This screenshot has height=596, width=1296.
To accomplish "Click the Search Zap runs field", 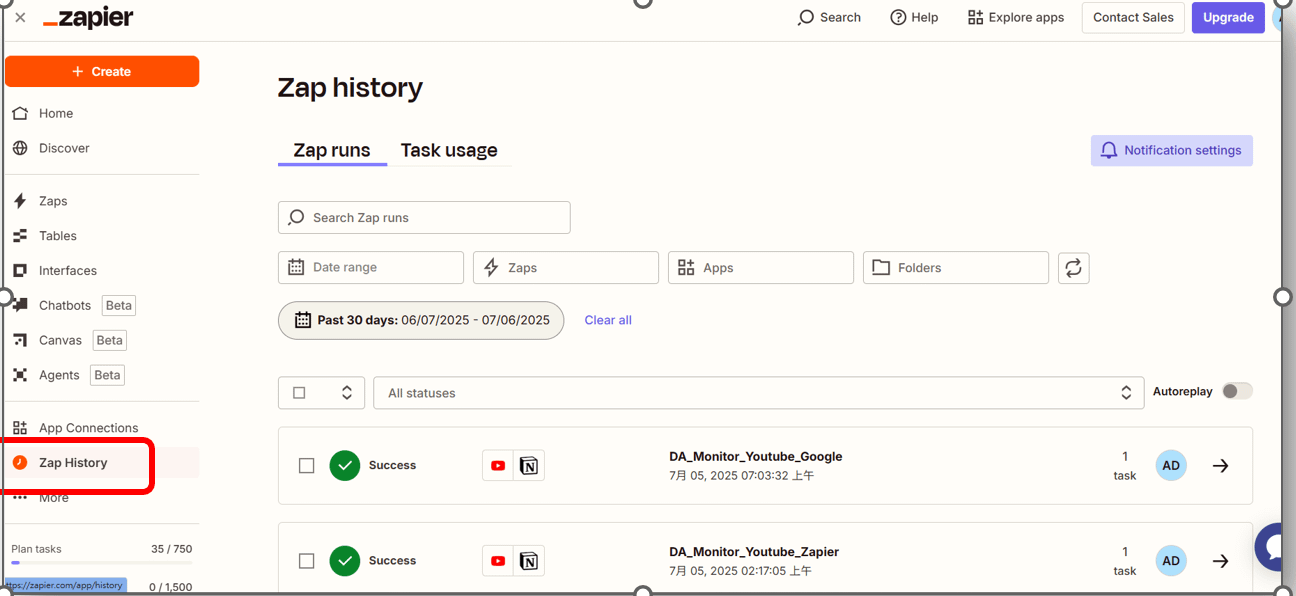I will 424,218.
